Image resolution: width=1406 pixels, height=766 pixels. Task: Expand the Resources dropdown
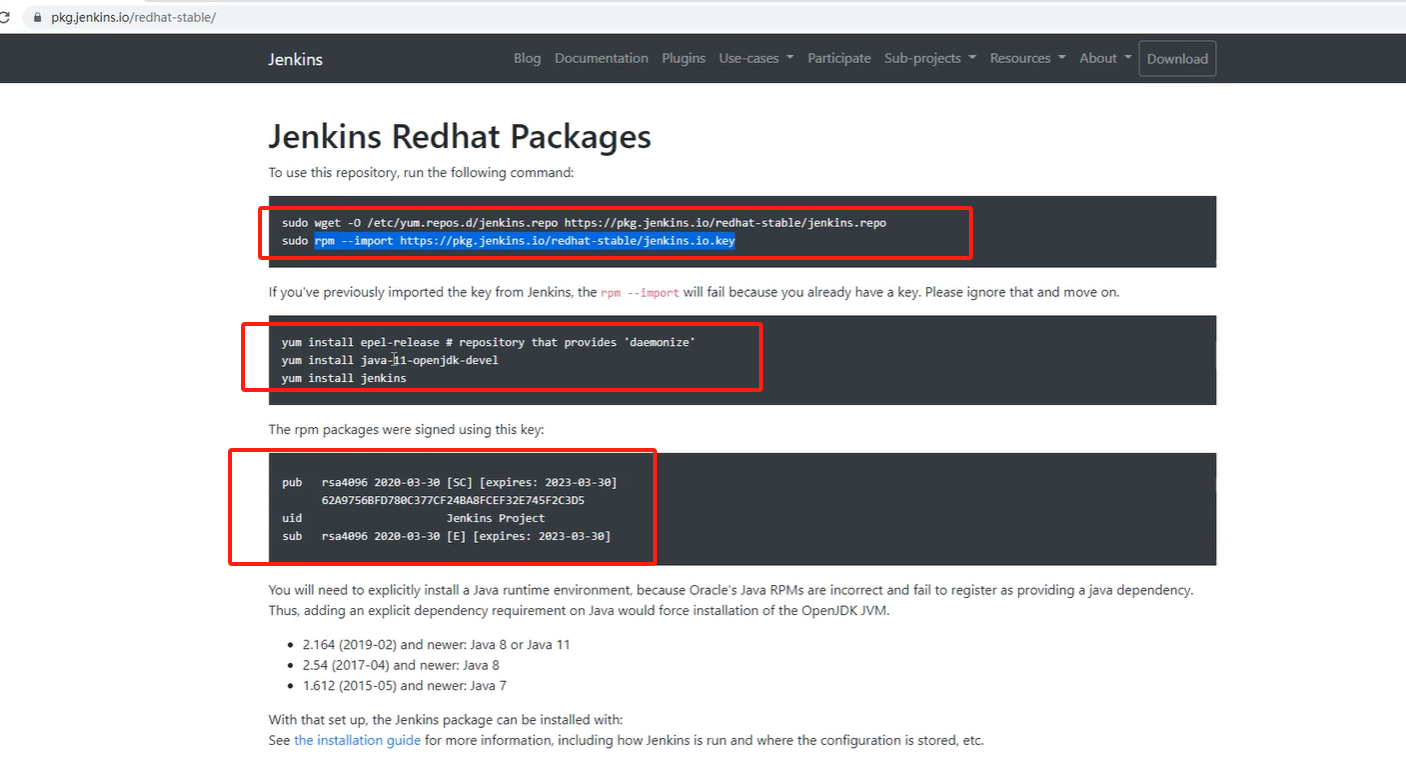1028,58
